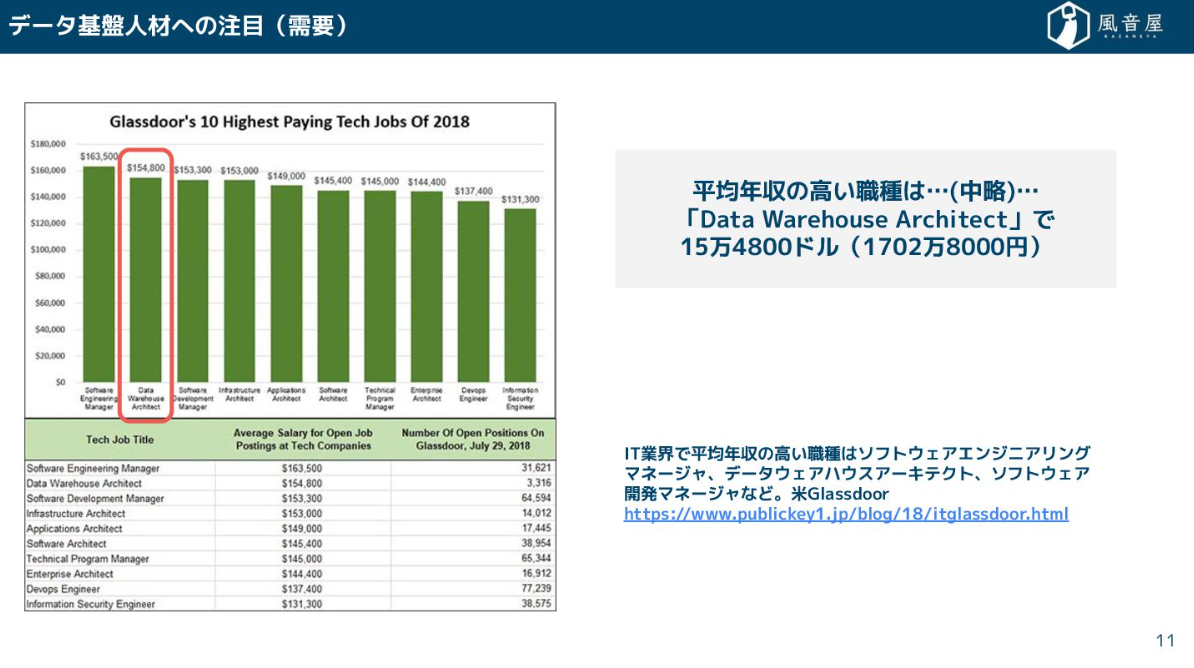This screenshot has height=668, width=1194.
Task: Click the Information Security Engineer bar
Action: 520,294
